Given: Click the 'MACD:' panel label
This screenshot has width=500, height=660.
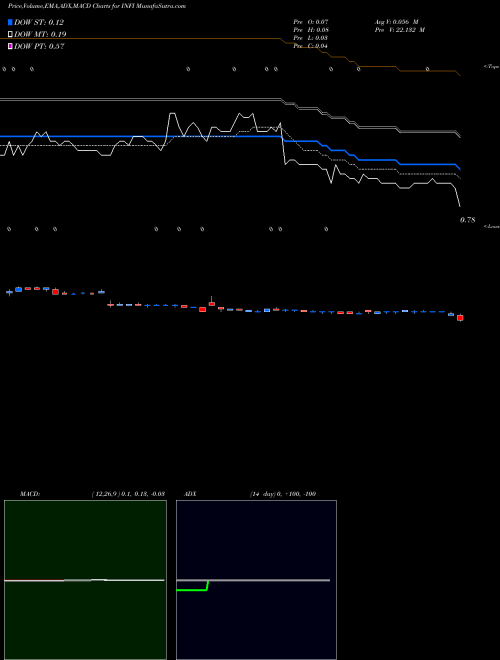Looking at the screenshot, I should click(30, 494).
